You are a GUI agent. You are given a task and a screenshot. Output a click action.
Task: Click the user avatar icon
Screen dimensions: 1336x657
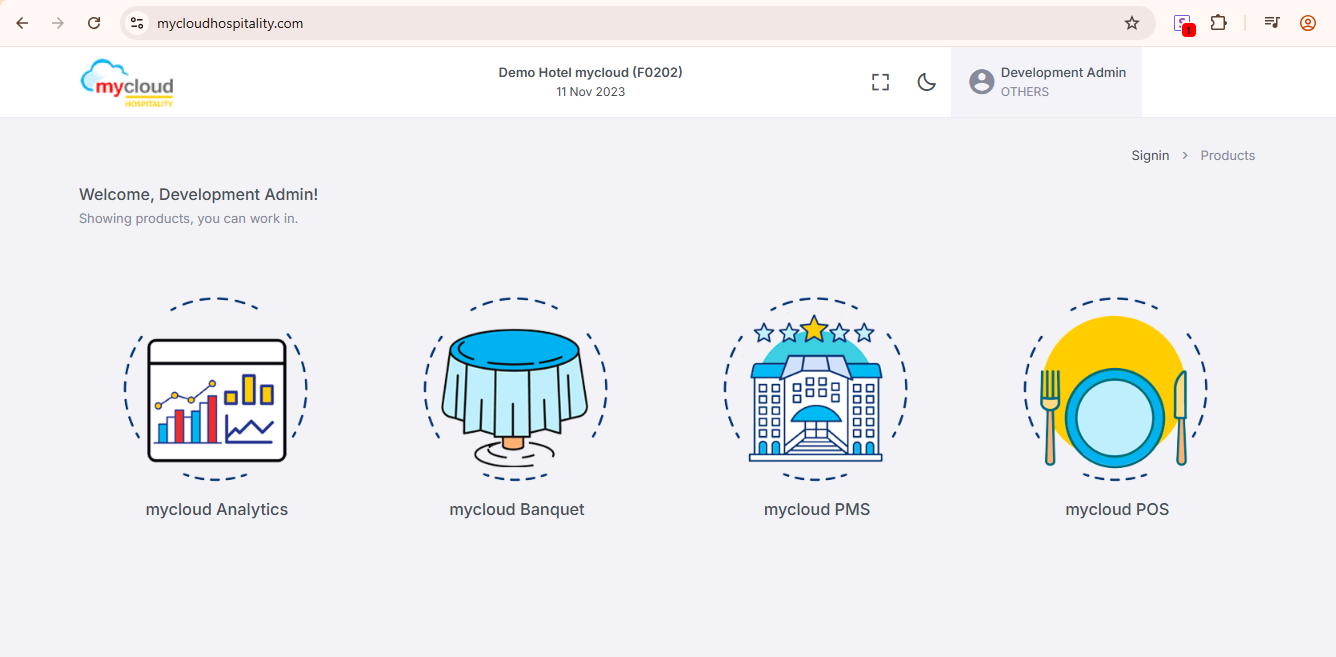pyautogui.click(x=982, y=82)
